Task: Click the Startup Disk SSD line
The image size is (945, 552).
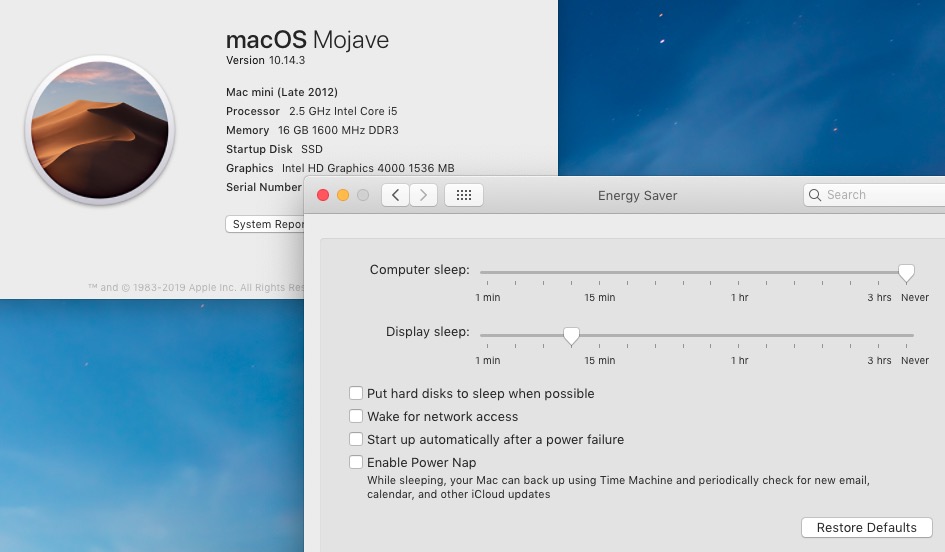Action: [x=274, y=149]
